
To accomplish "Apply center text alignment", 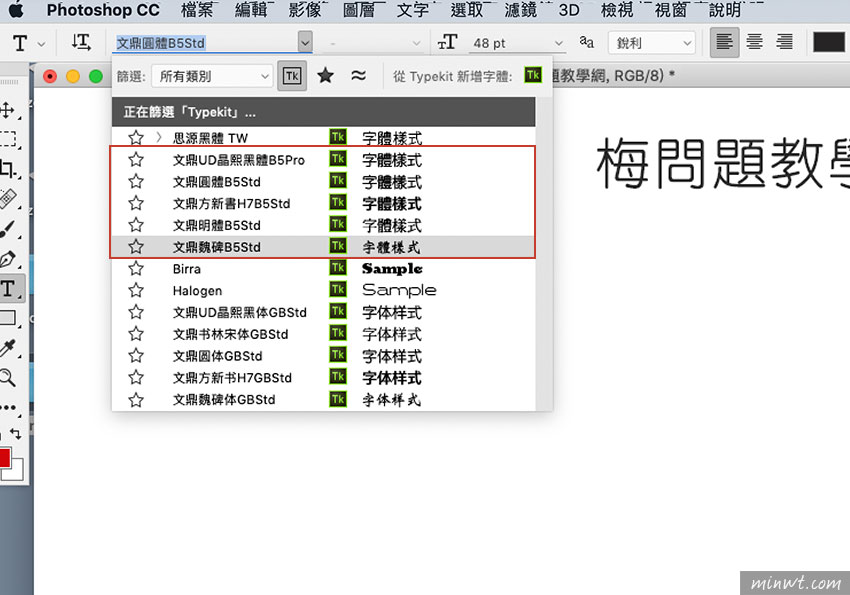I will tap(753, 42).
